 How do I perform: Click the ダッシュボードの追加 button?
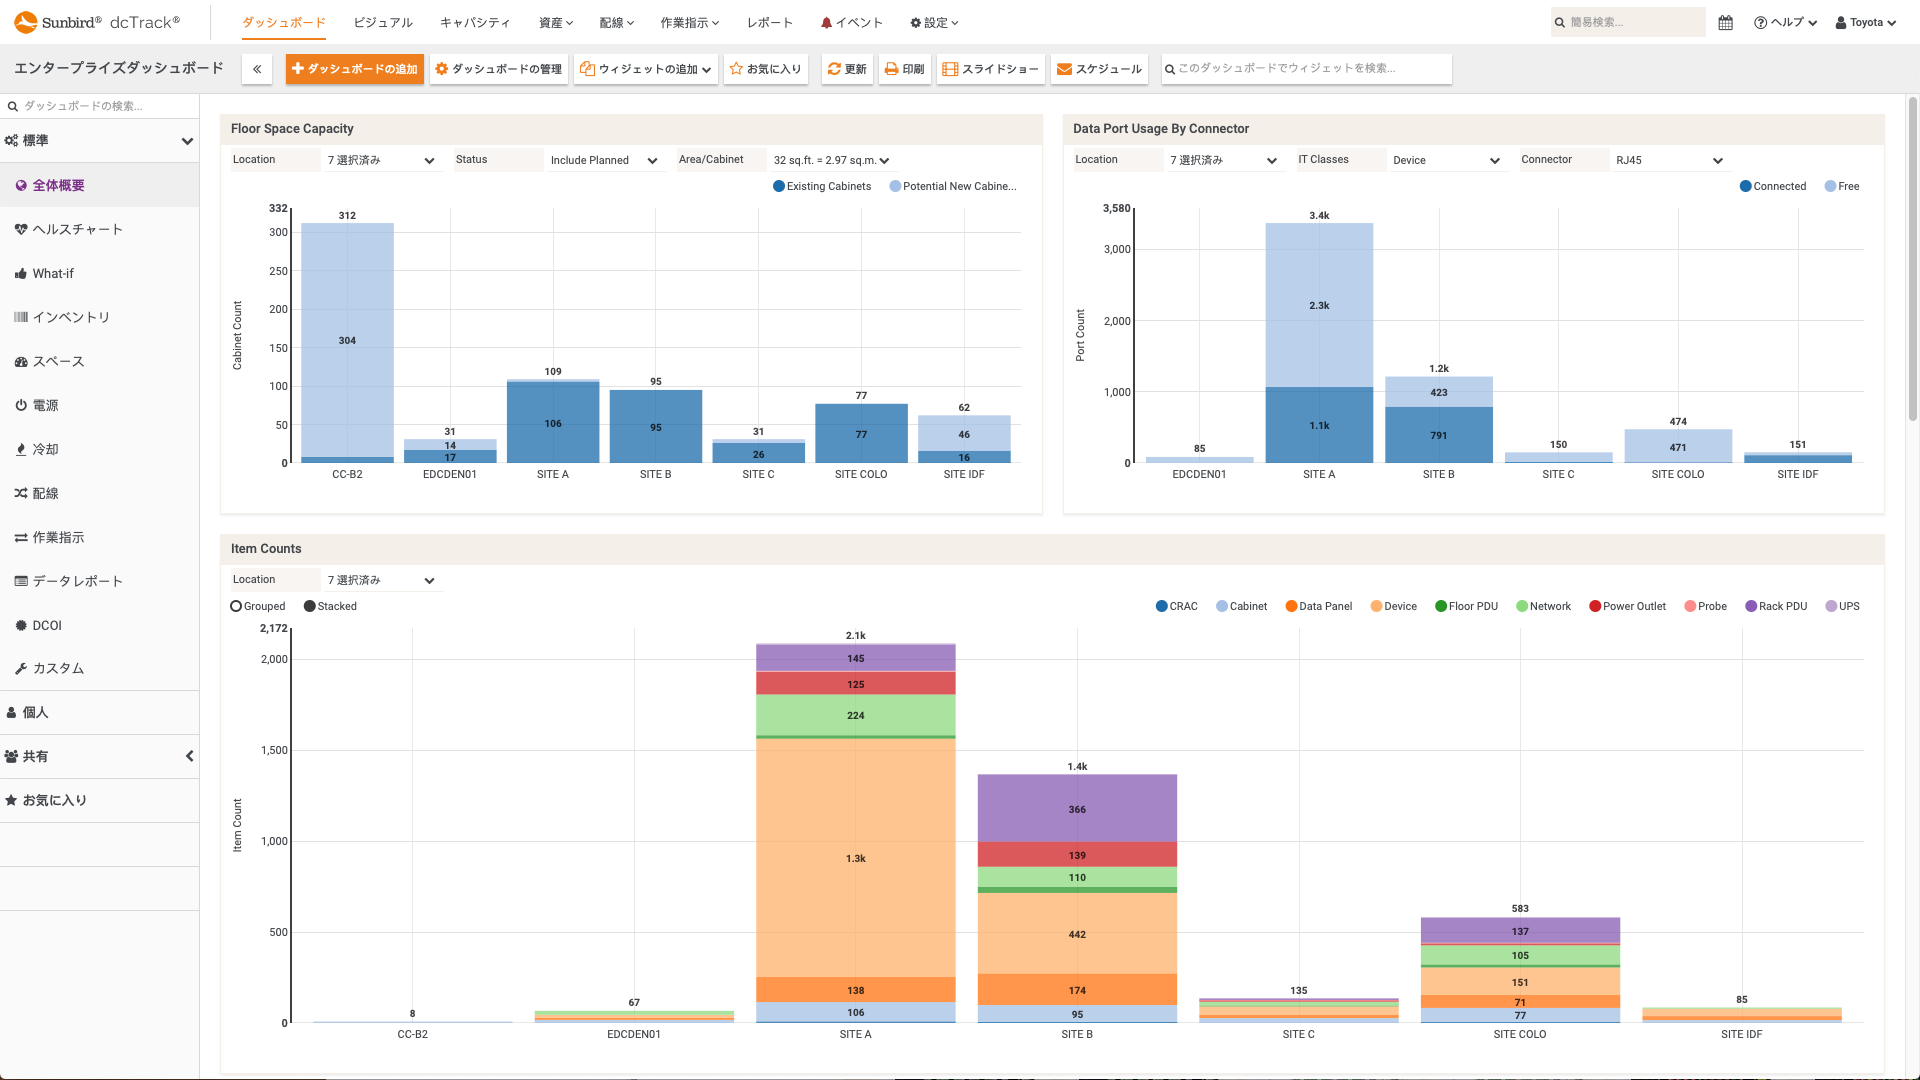(x=356, y=67)
